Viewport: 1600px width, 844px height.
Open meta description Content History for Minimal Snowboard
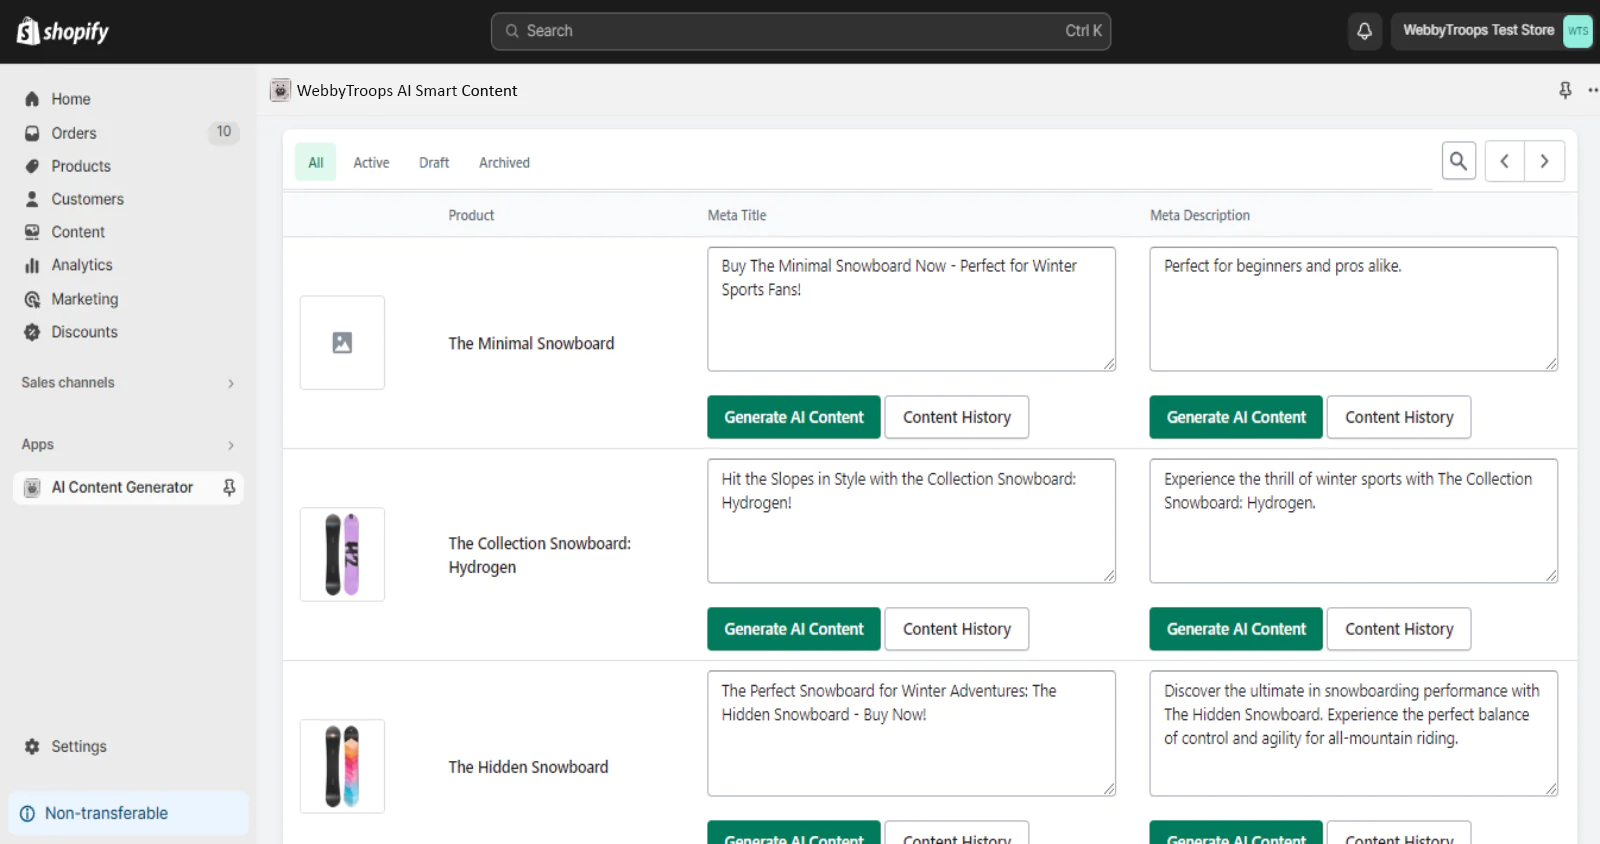(x=1399, y=417)
